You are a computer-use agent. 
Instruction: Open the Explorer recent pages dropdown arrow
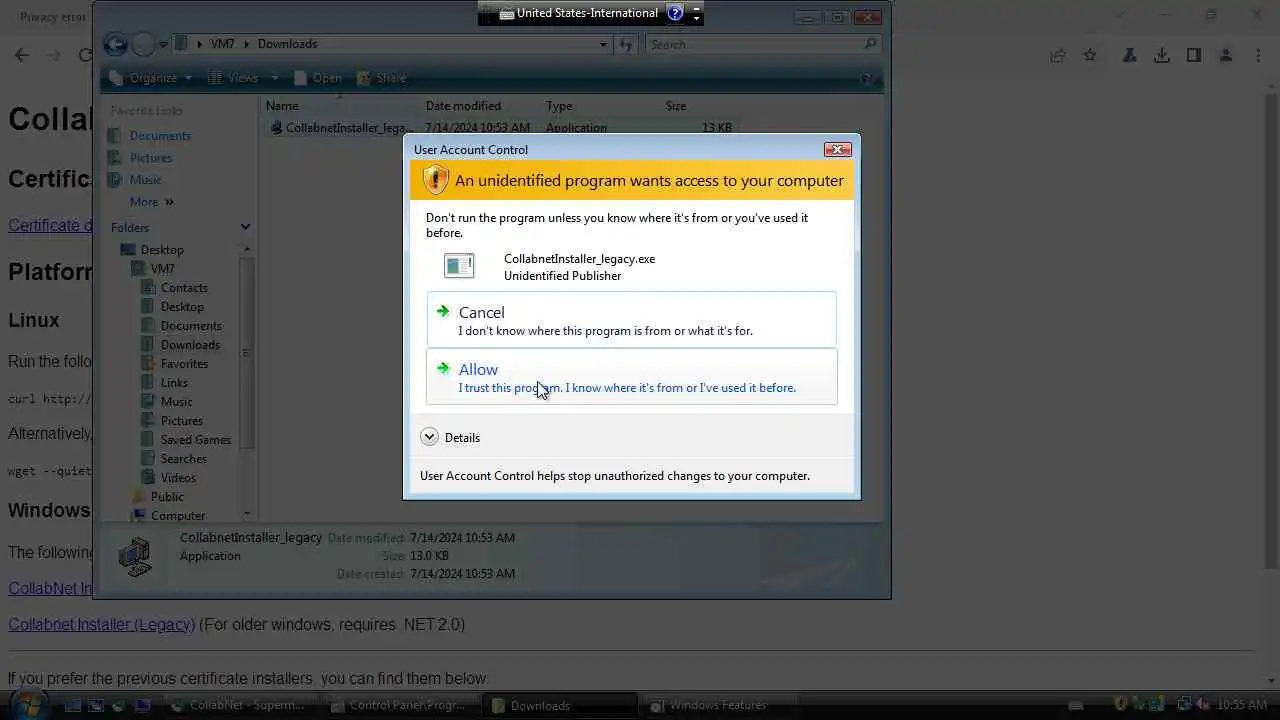click(163, 45)
